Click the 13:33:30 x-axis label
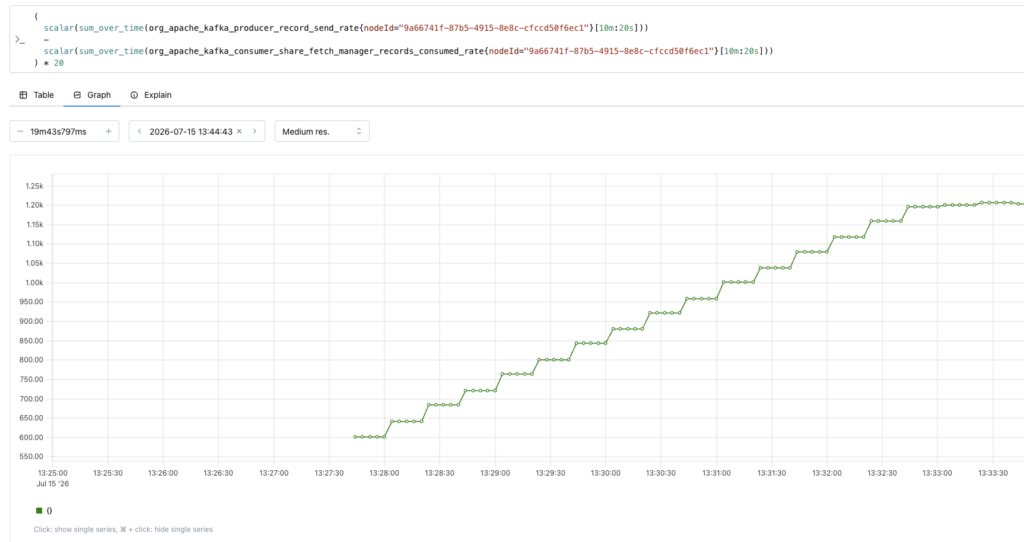This screenshot has width=1024, height=542. (993, 473)
